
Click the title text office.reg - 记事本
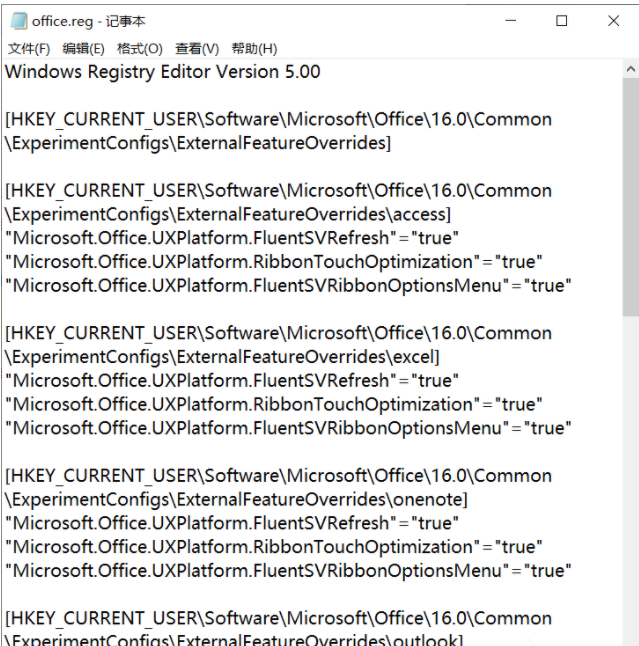pyautogui.click(x=89, y=21)
